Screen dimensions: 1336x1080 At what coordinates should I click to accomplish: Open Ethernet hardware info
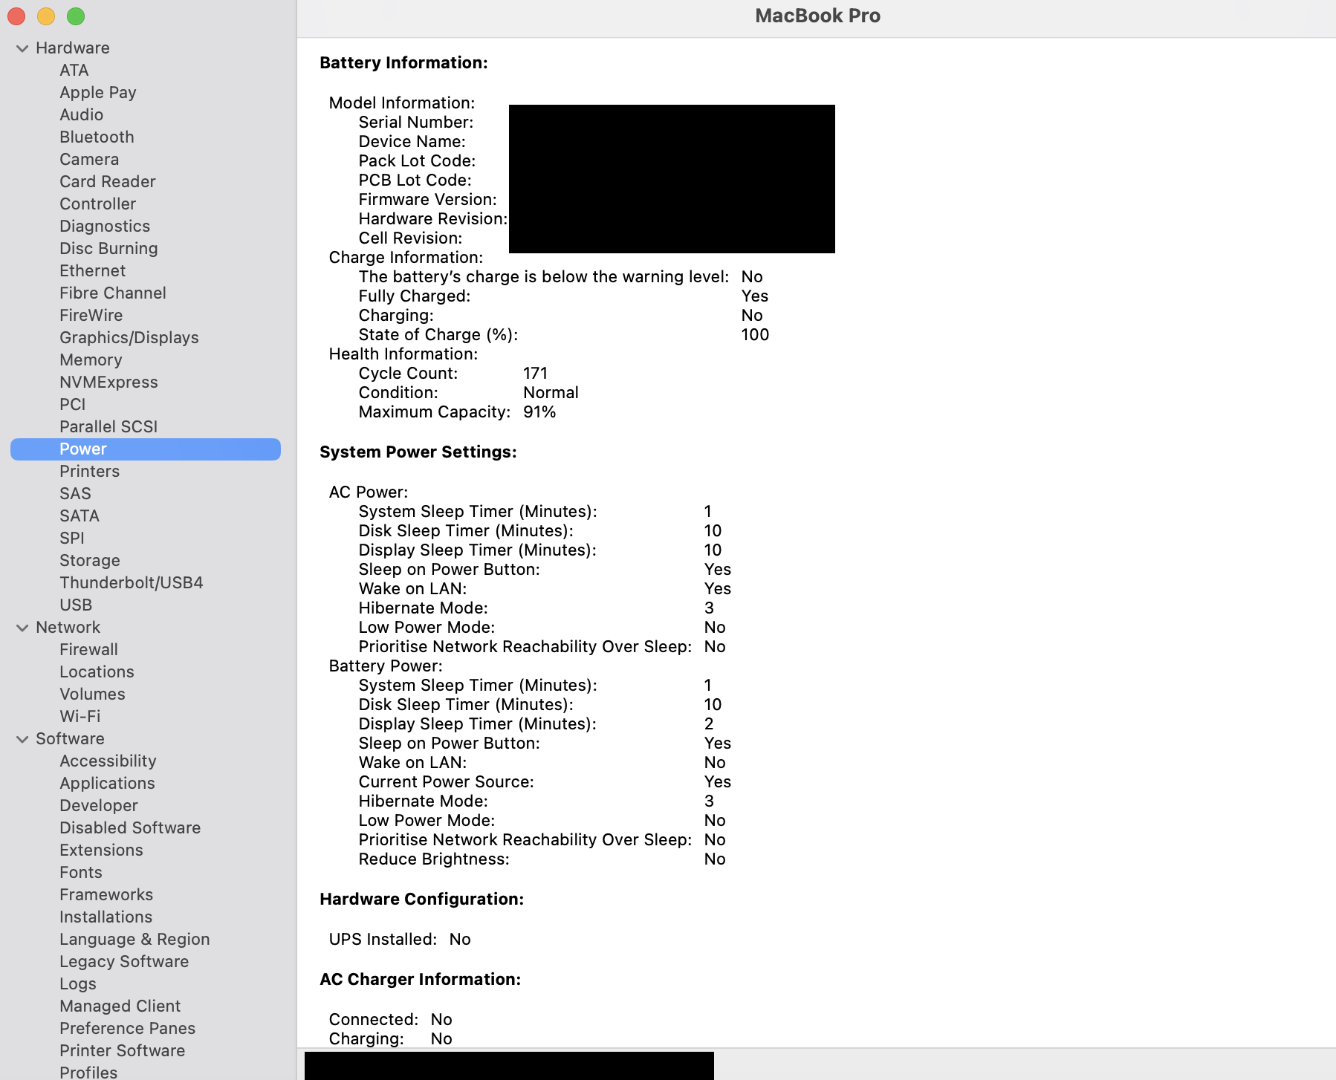pos(92,271)
